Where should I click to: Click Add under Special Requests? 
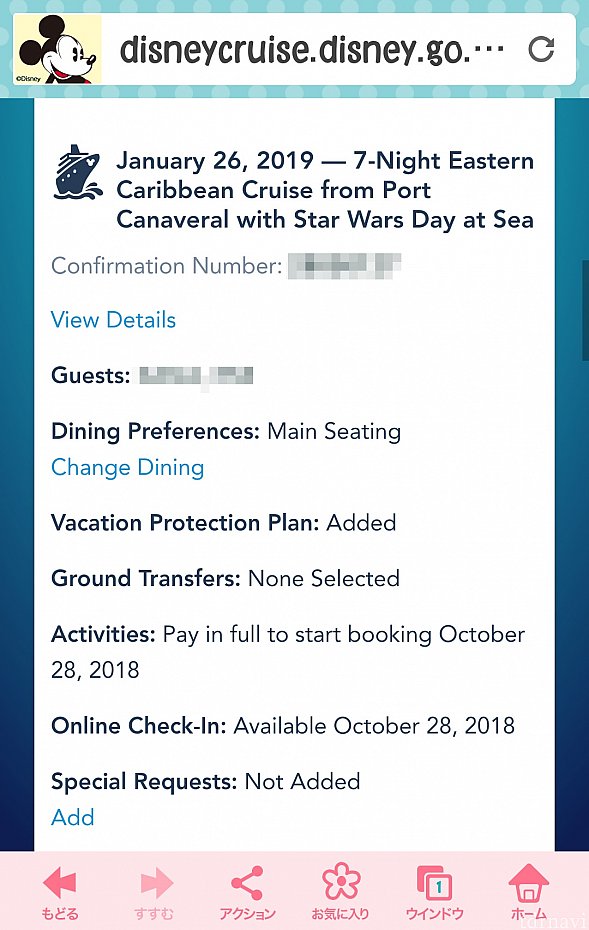tap(72, 817)
